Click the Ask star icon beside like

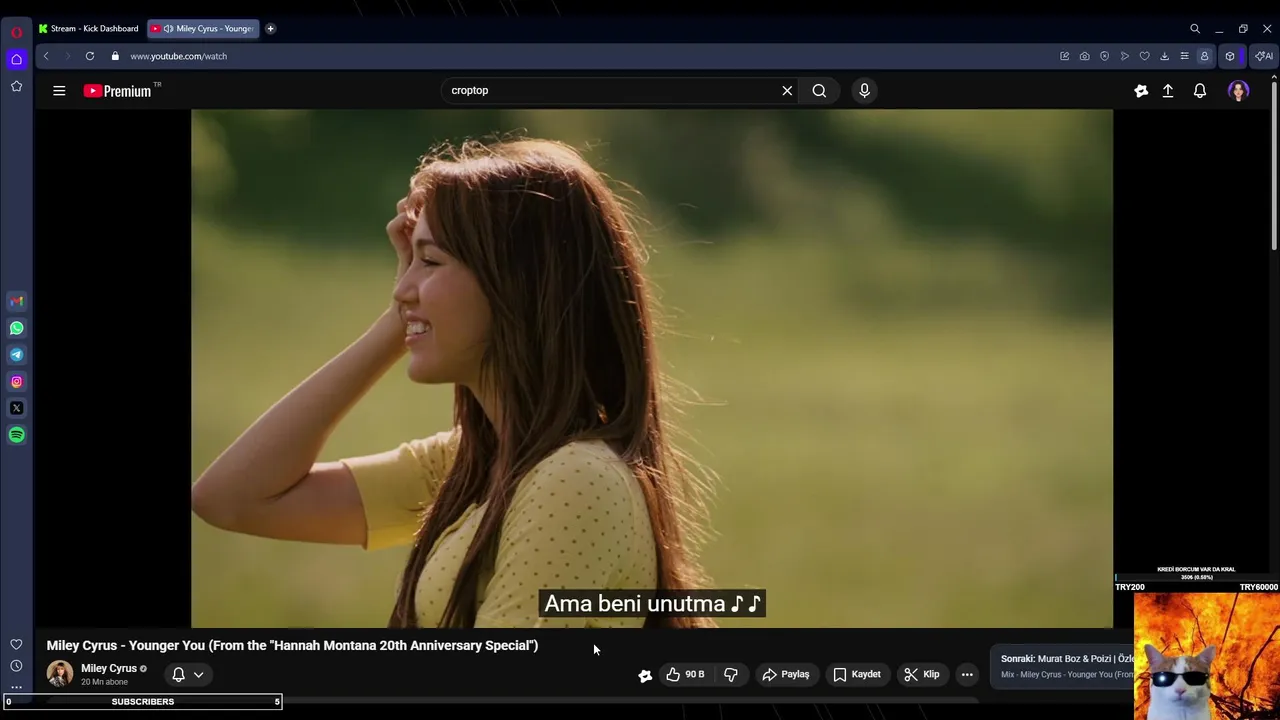coord(645,675)
